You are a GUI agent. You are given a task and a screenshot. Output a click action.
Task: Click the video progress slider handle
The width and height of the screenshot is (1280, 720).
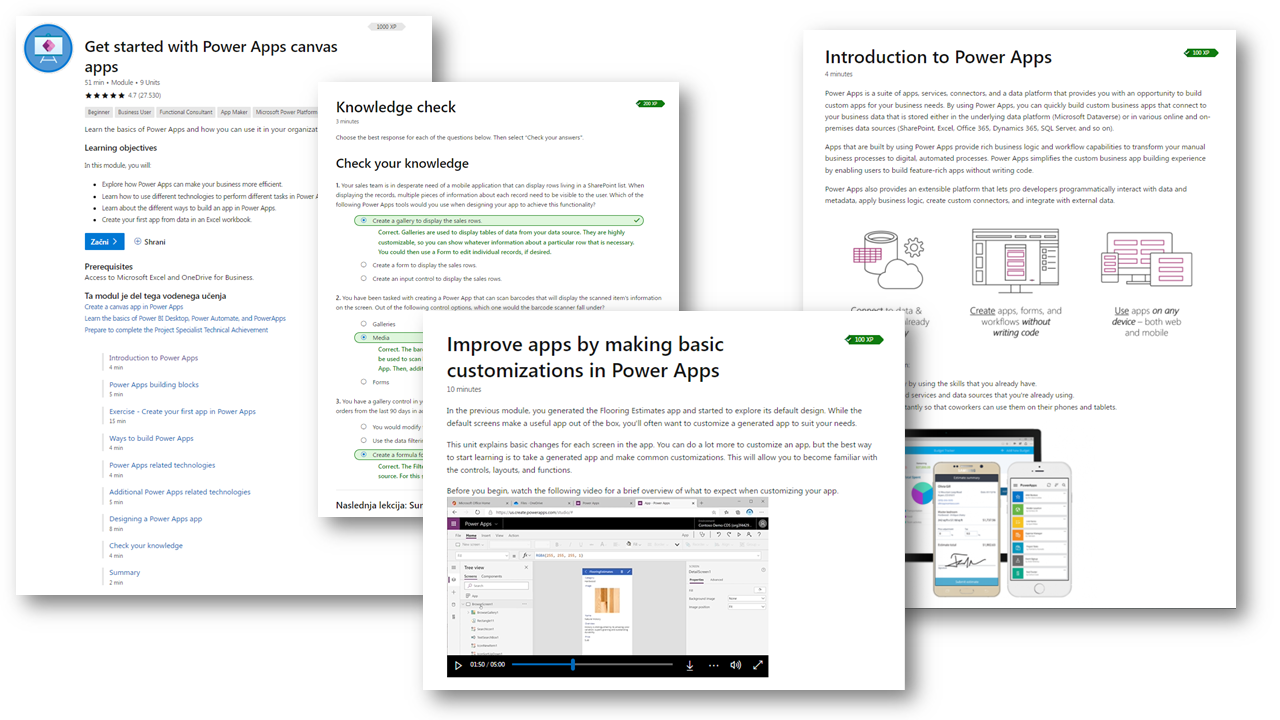pos(573,665)
